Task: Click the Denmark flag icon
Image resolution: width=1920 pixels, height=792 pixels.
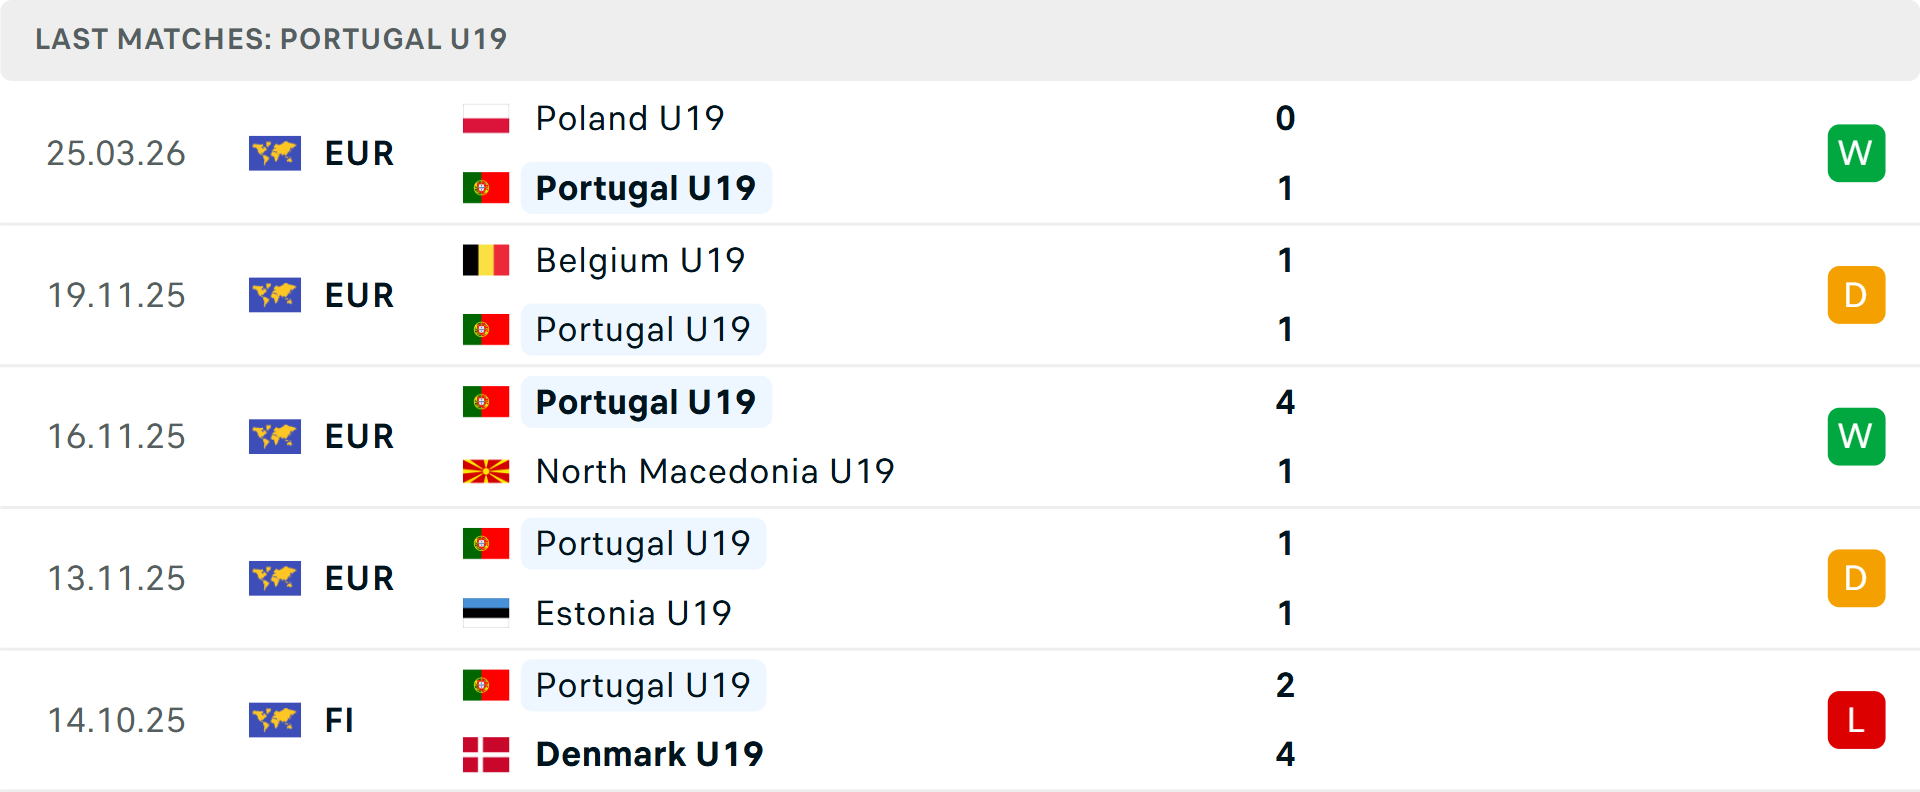Action: point(486,754)
